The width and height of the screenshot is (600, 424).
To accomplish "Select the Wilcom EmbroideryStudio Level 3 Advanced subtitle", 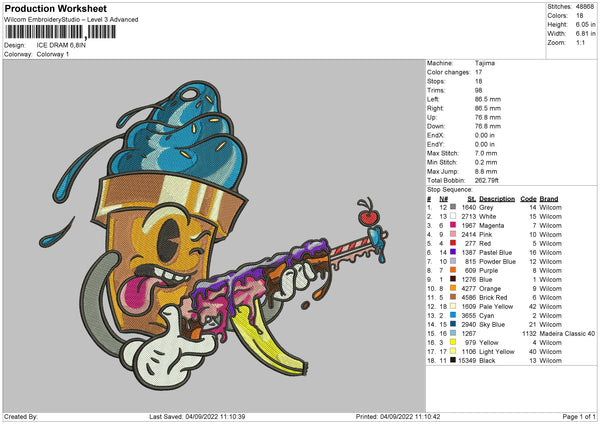I will (x=71, y=20).
